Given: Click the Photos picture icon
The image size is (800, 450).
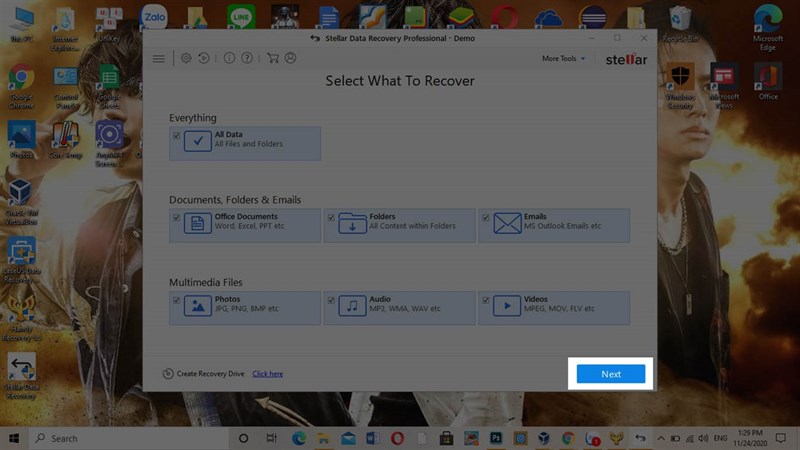Looking at the screenshot, I should pos(197,306).
